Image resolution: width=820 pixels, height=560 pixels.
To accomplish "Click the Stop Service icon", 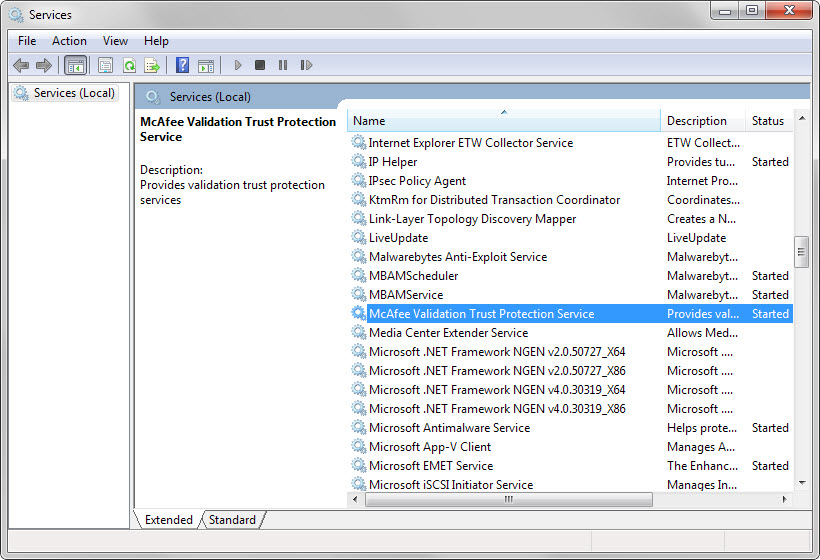I will (260, 65).
